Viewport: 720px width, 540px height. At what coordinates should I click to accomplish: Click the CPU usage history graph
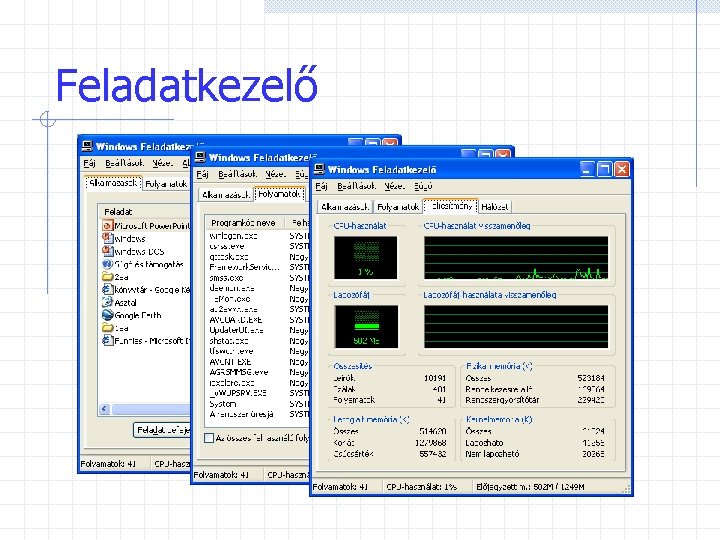[x=516, y=258]
